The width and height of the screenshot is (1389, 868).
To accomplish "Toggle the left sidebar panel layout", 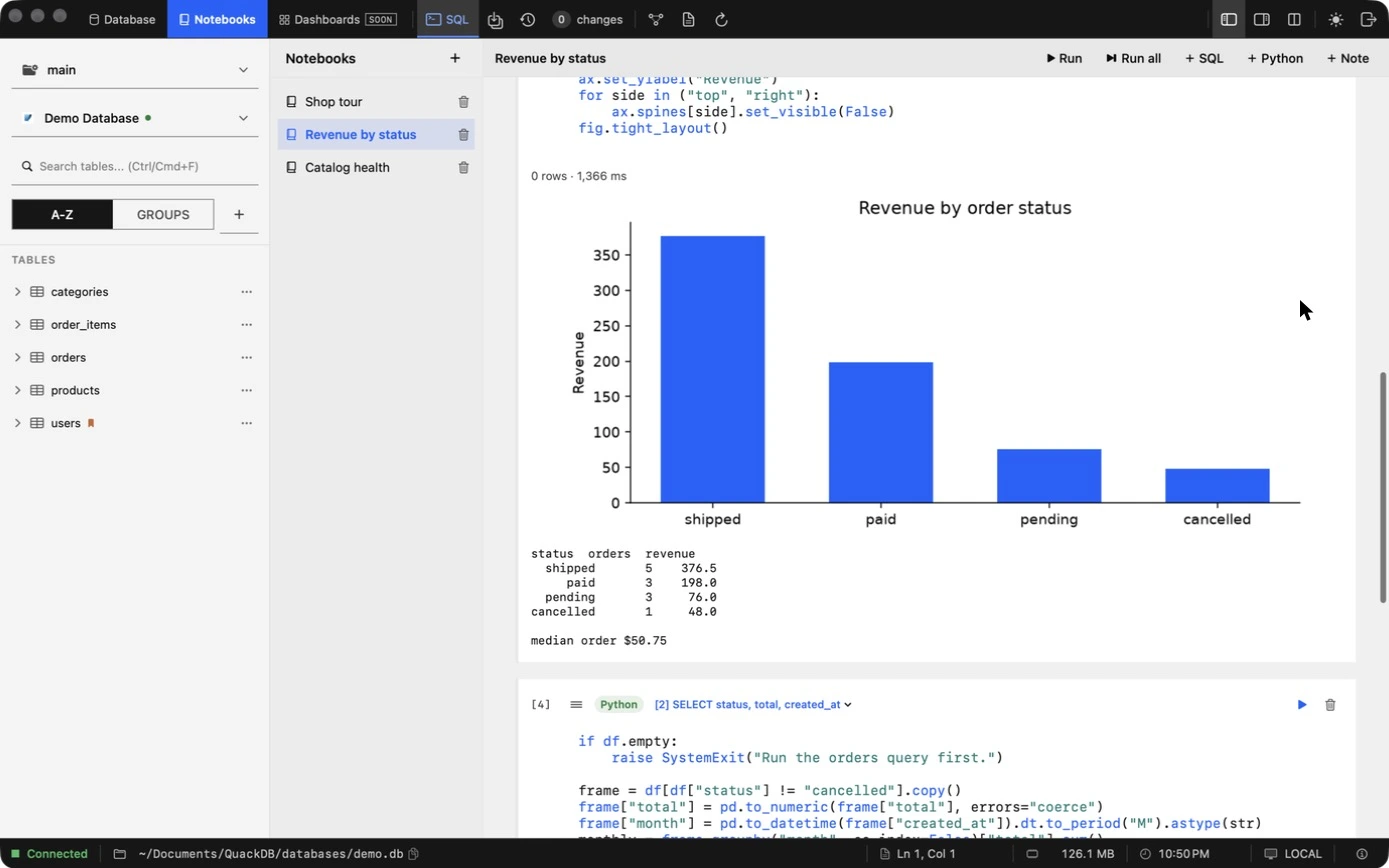I will click(1229, 19).
